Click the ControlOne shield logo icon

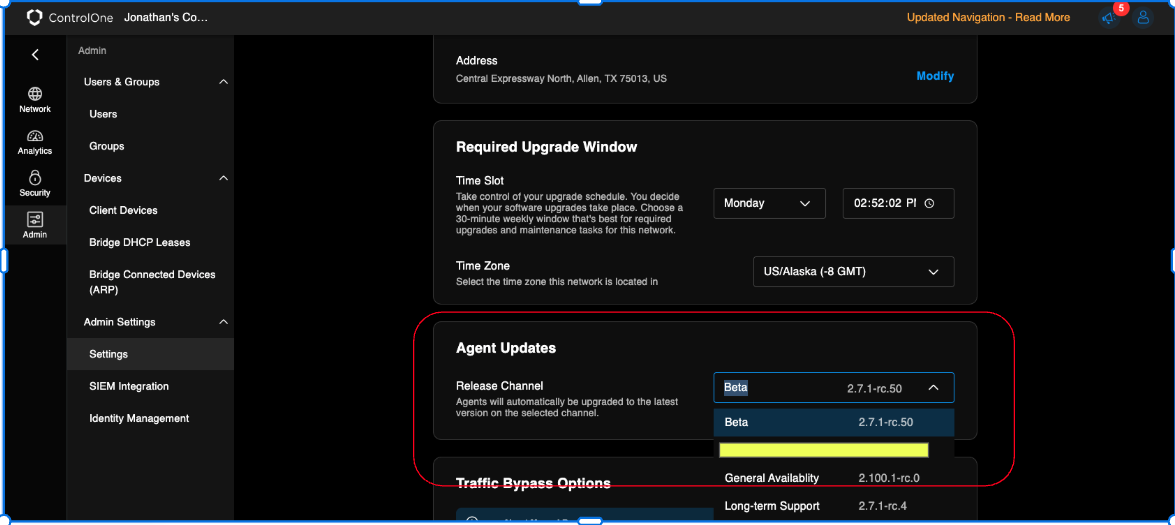pyautogui.click(x=35, y=17)
